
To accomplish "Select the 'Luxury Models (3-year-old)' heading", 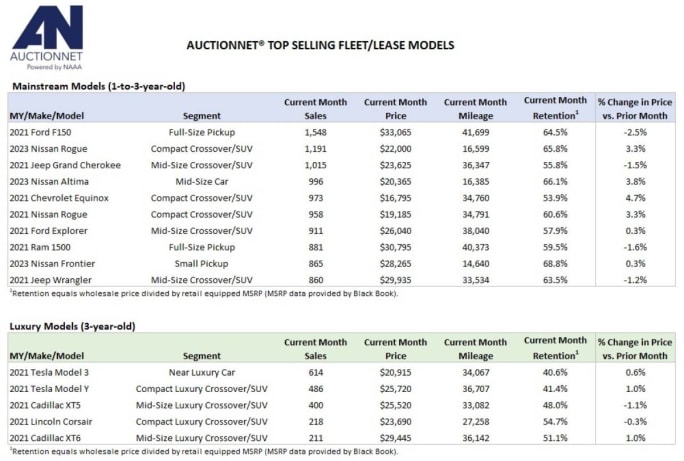I will point(72,326).
